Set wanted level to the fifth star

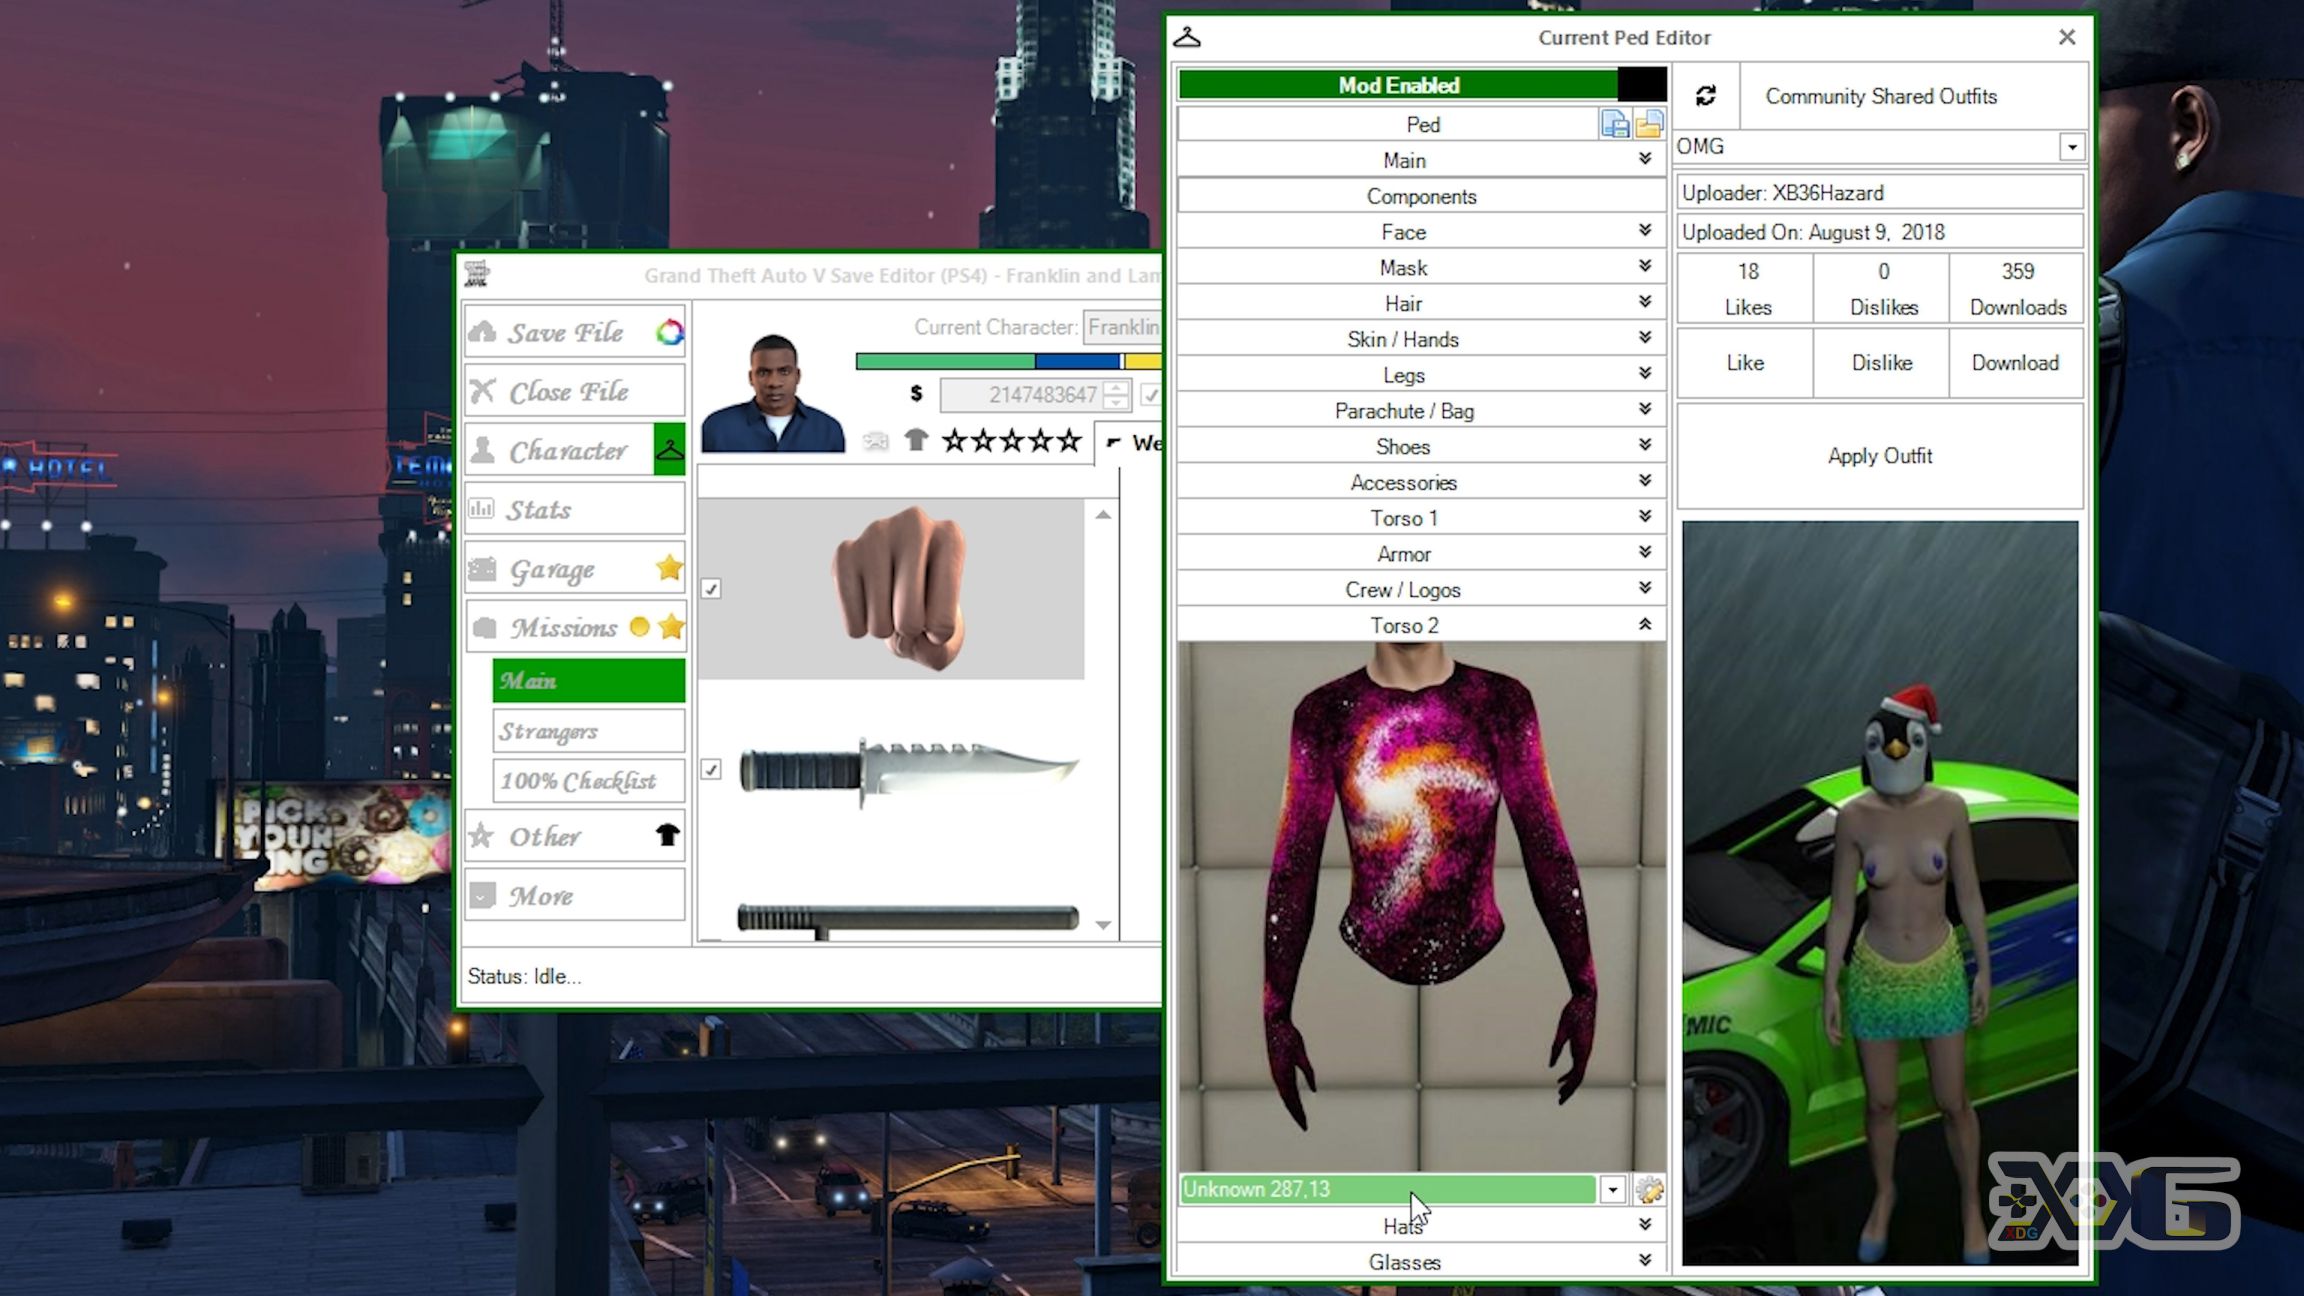coord(1069,440)
